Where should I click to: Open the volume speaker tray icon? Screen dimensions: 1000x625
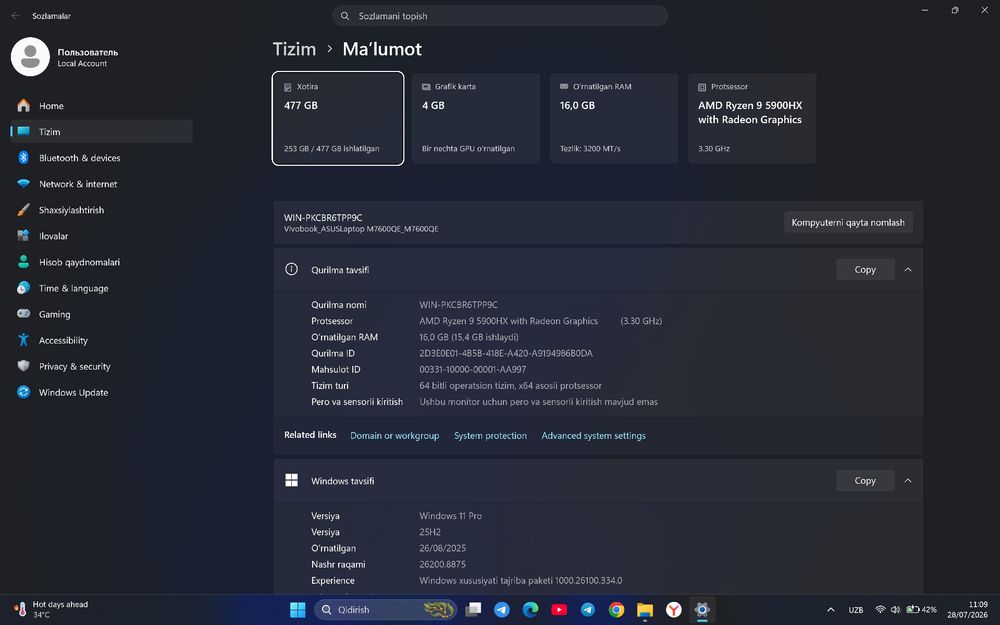point(895,610)
